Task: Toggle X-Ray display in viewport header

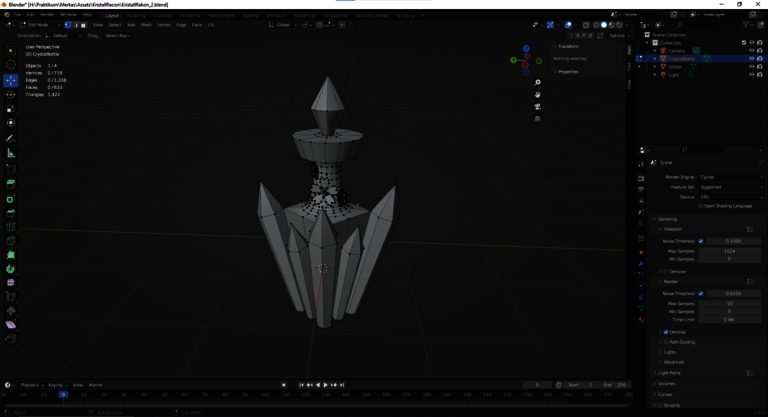Action: pos(586,25)
